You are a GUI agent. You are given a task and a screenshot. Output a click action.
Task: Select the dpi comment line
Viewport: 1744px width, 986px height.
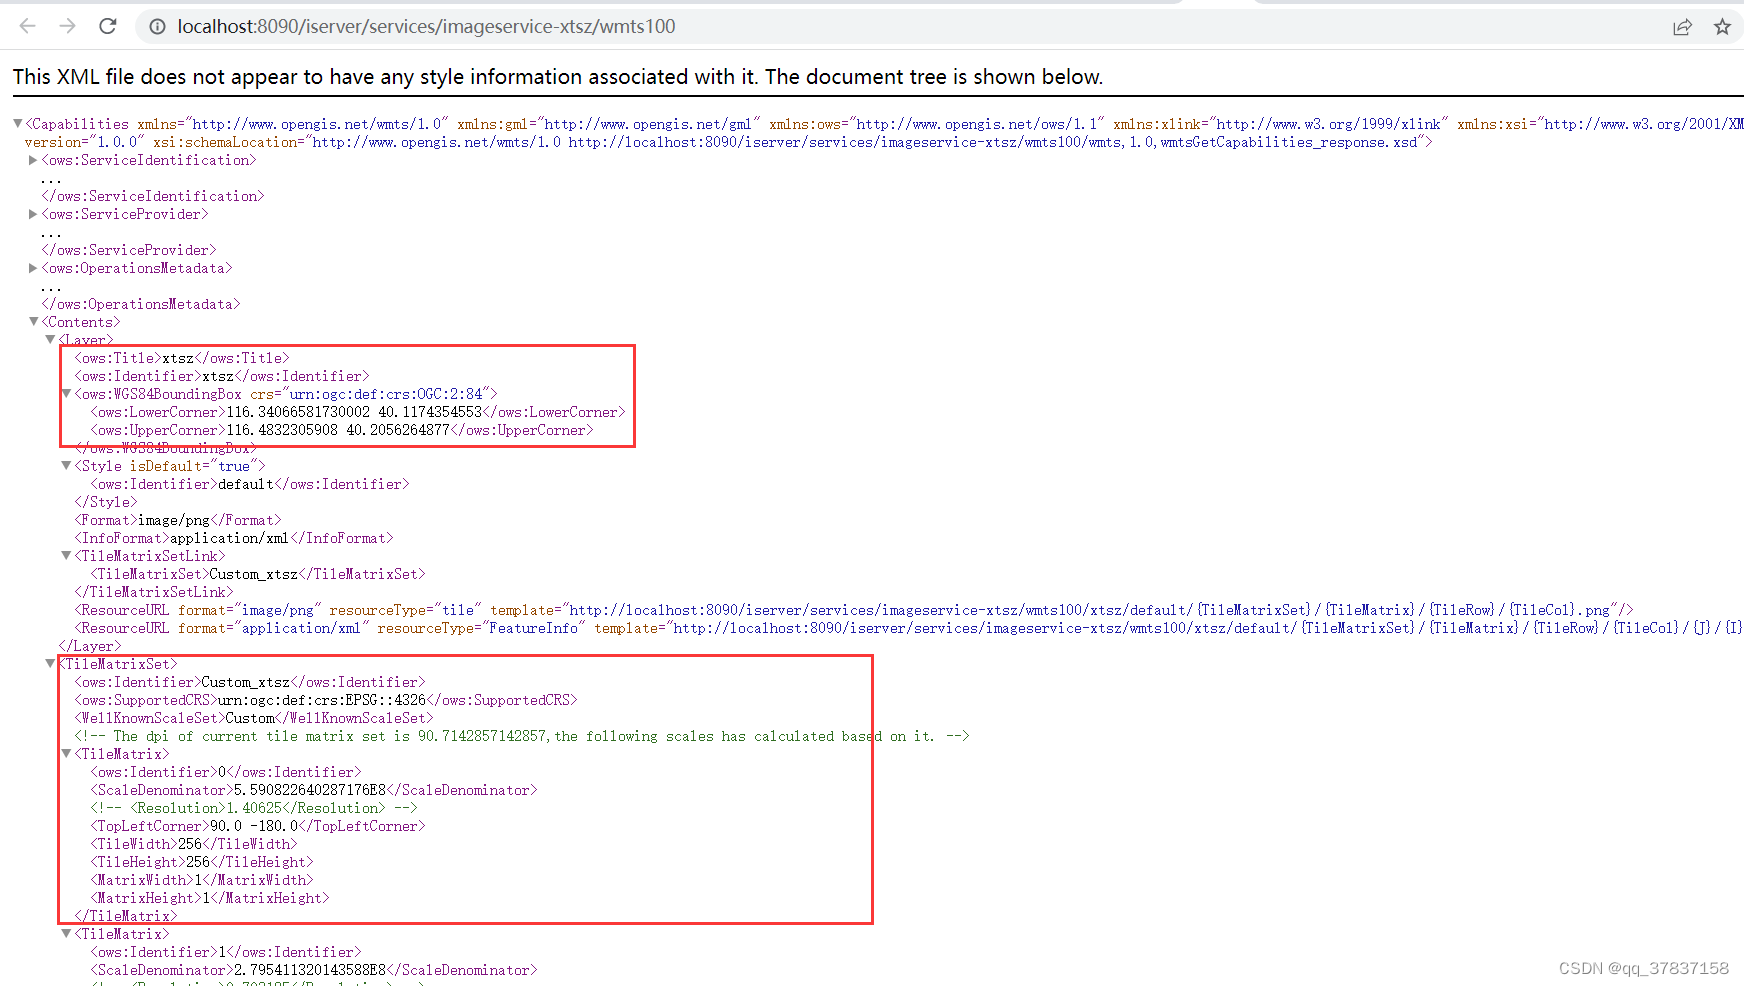tap(522, 736)
